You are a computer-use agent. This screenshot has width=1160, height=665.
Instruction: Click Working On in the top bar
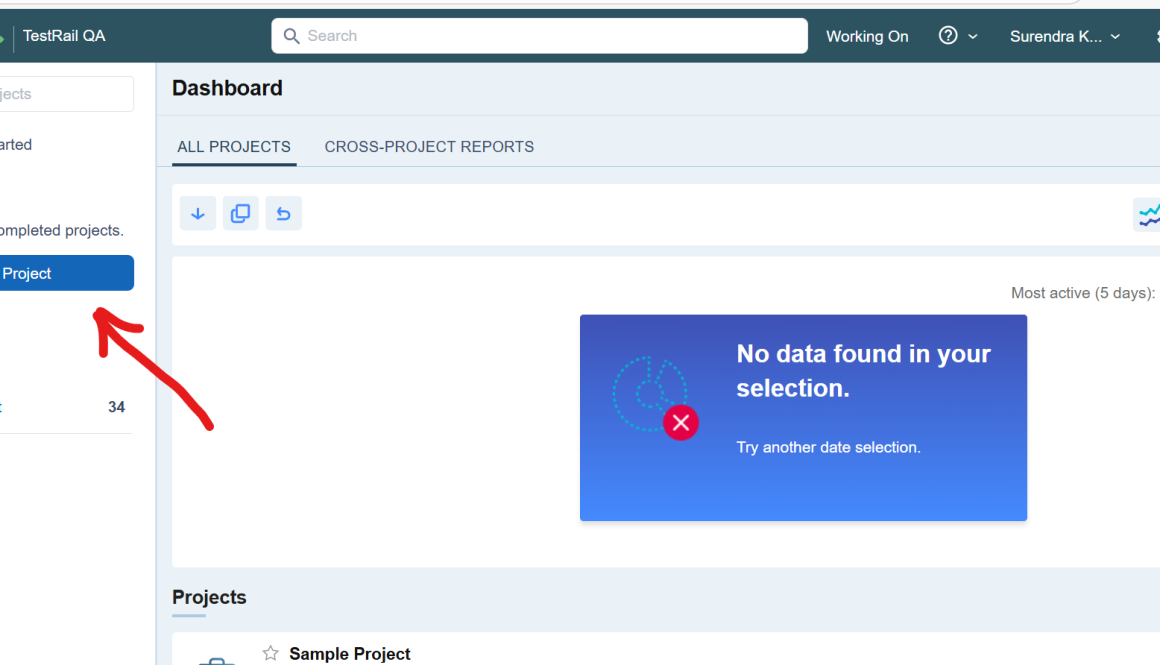click(x=866, y=35)
